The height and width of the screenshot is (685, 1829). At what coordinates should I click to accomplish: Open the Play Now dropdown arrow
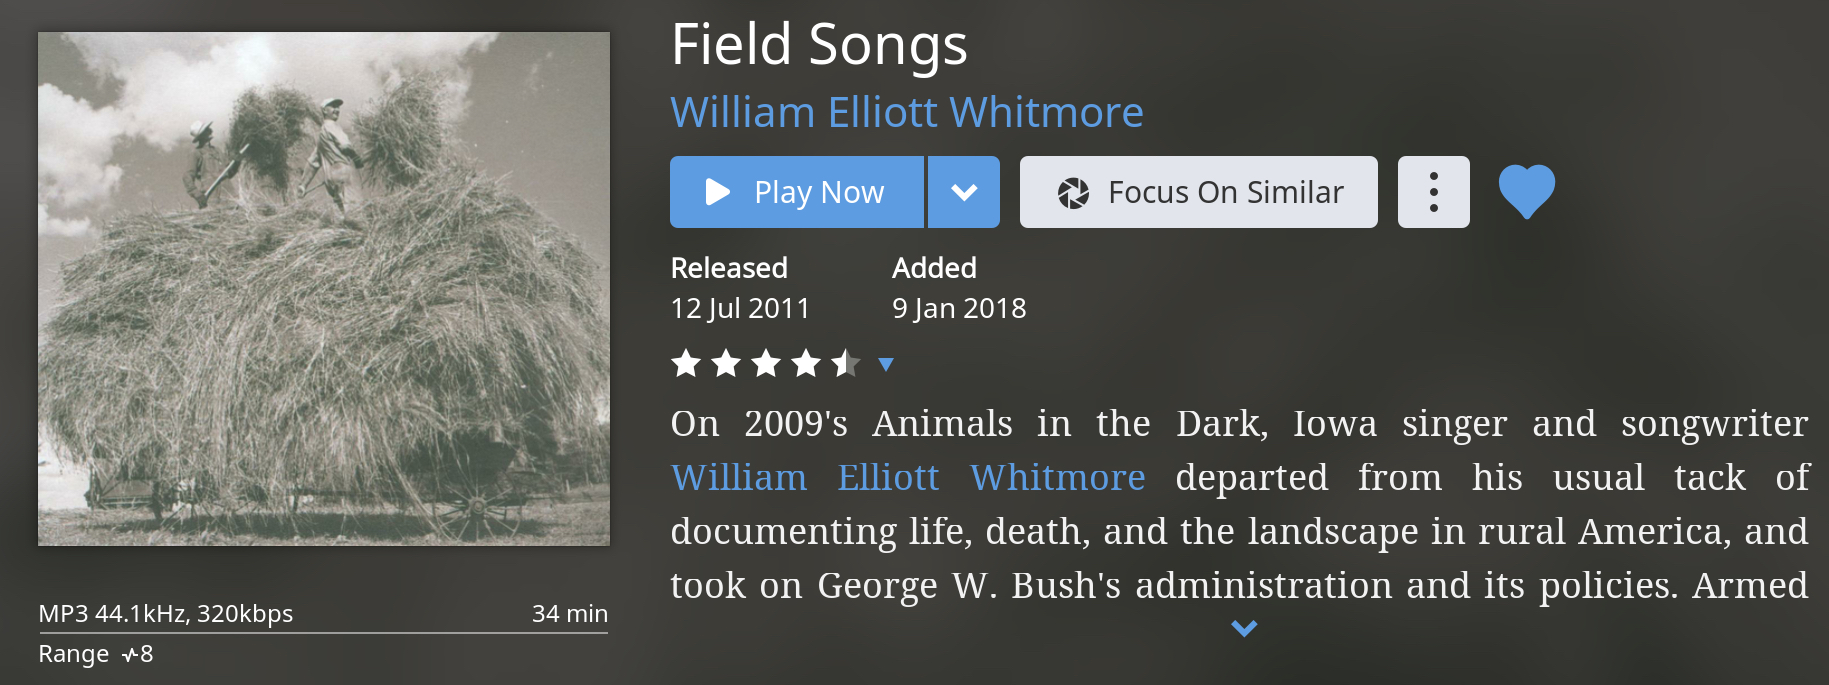pos(964,192)
